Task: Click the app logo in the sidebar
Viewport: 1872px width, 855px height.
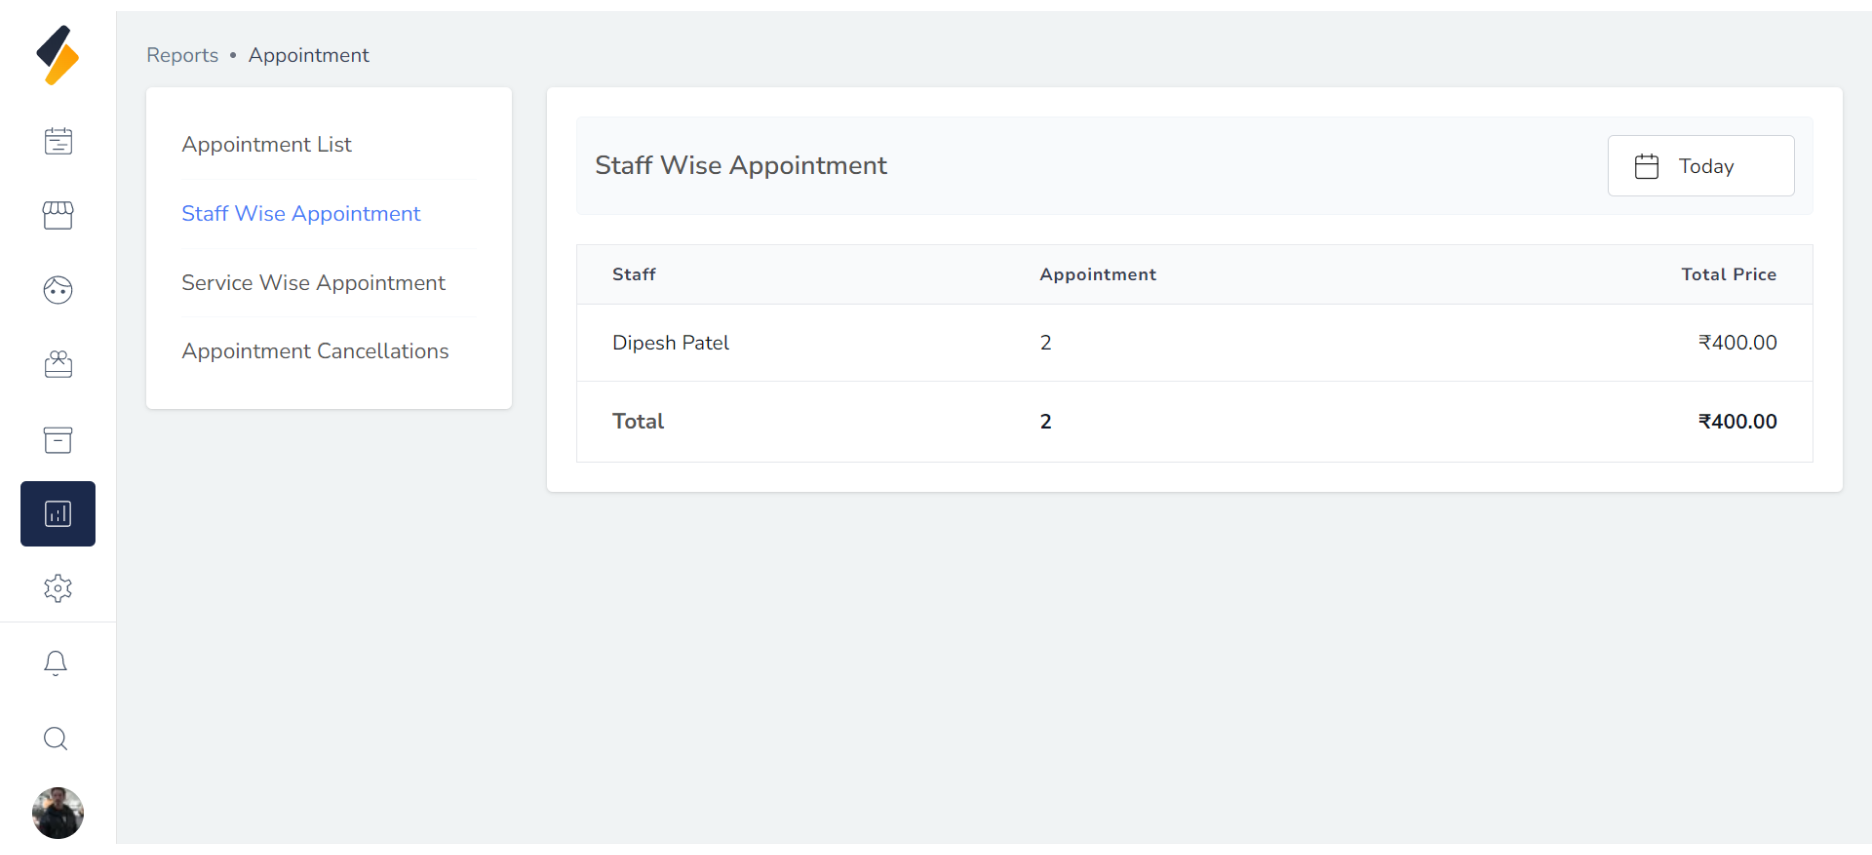Action: [58, 55]
